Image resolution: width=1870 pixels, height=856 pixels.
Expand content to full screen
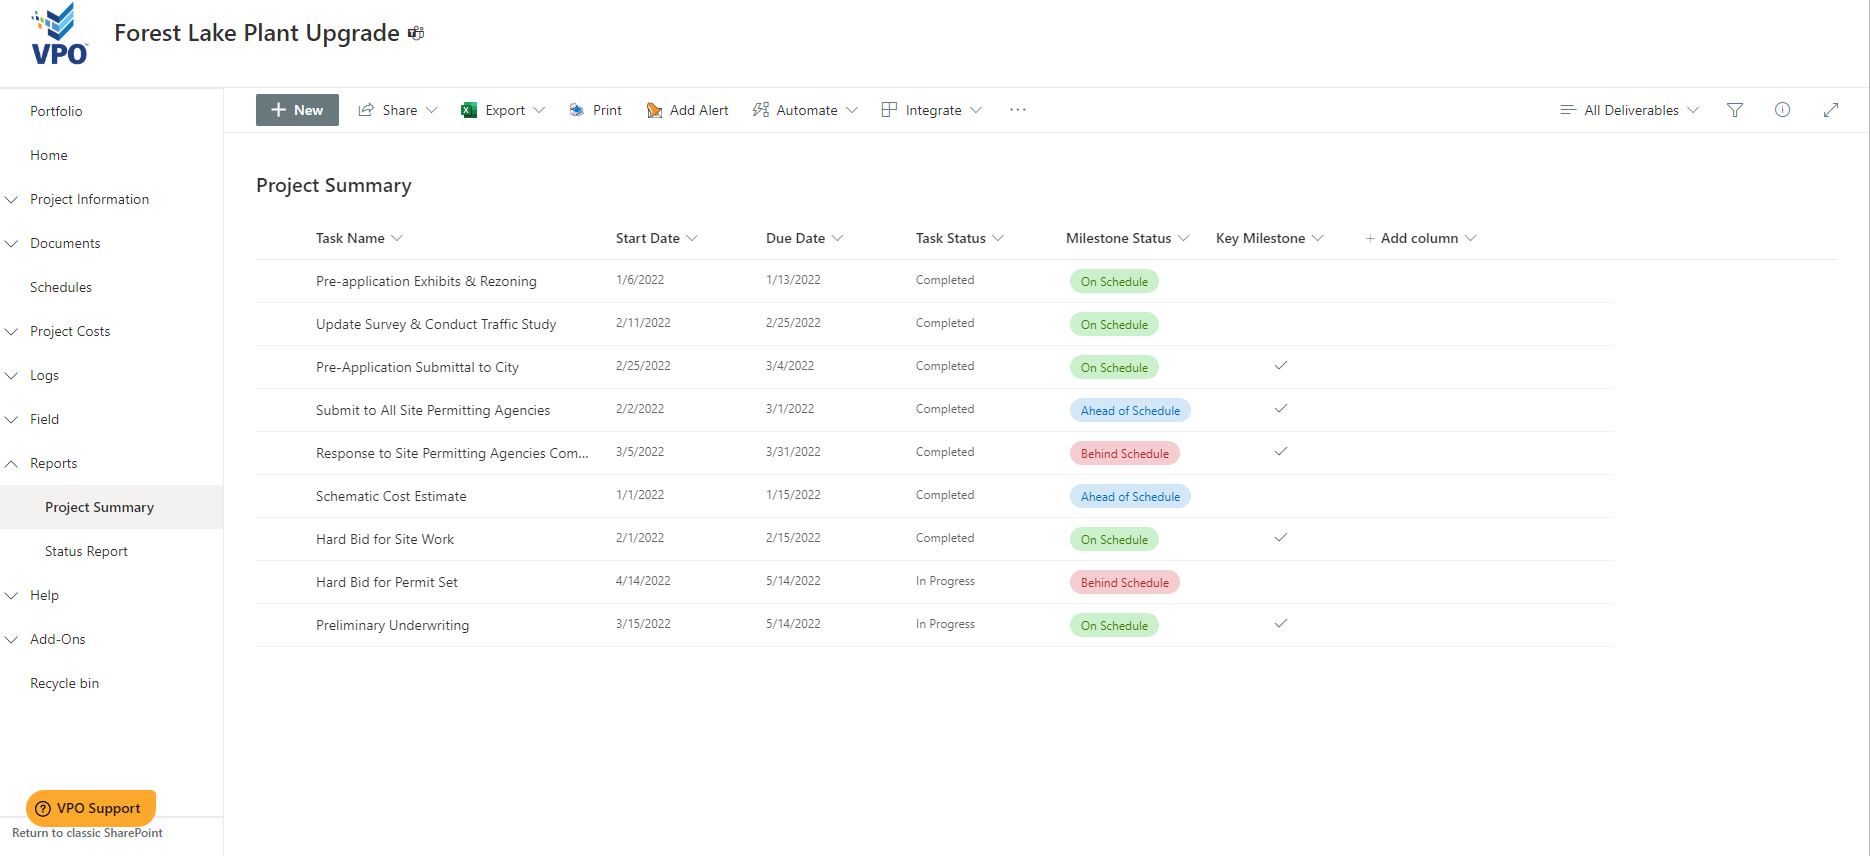[1831, 110]
